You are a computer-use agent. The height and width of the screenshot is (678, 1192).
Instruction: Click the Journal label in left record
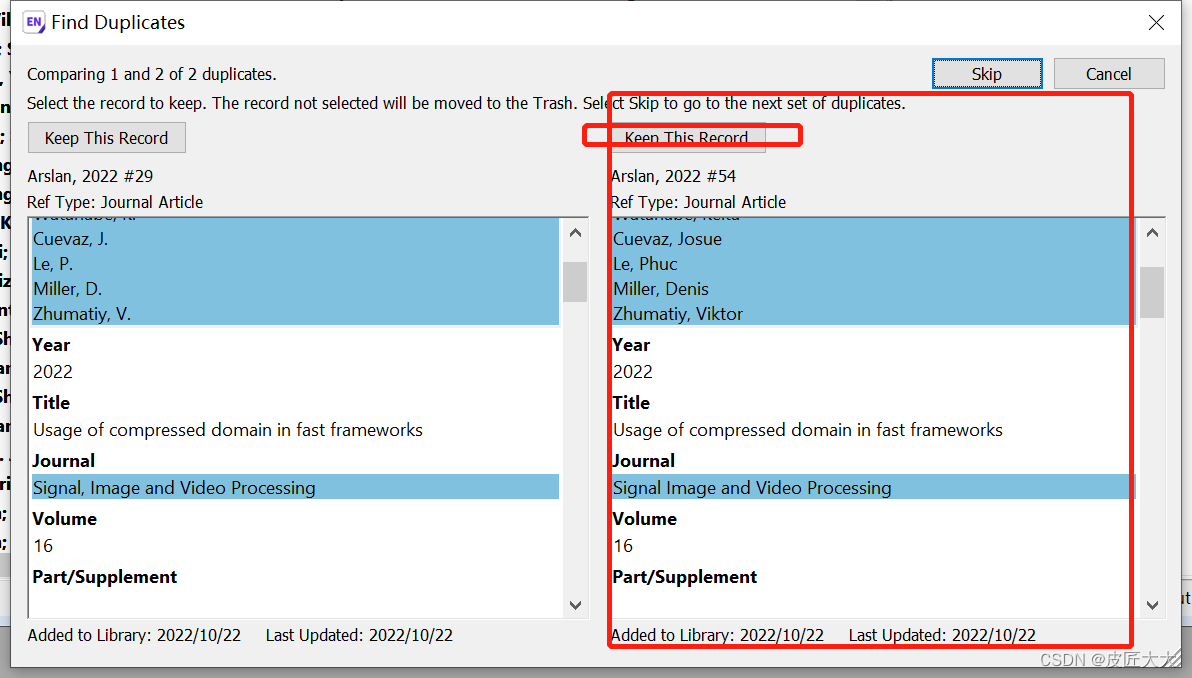click(x=64, y=461)
